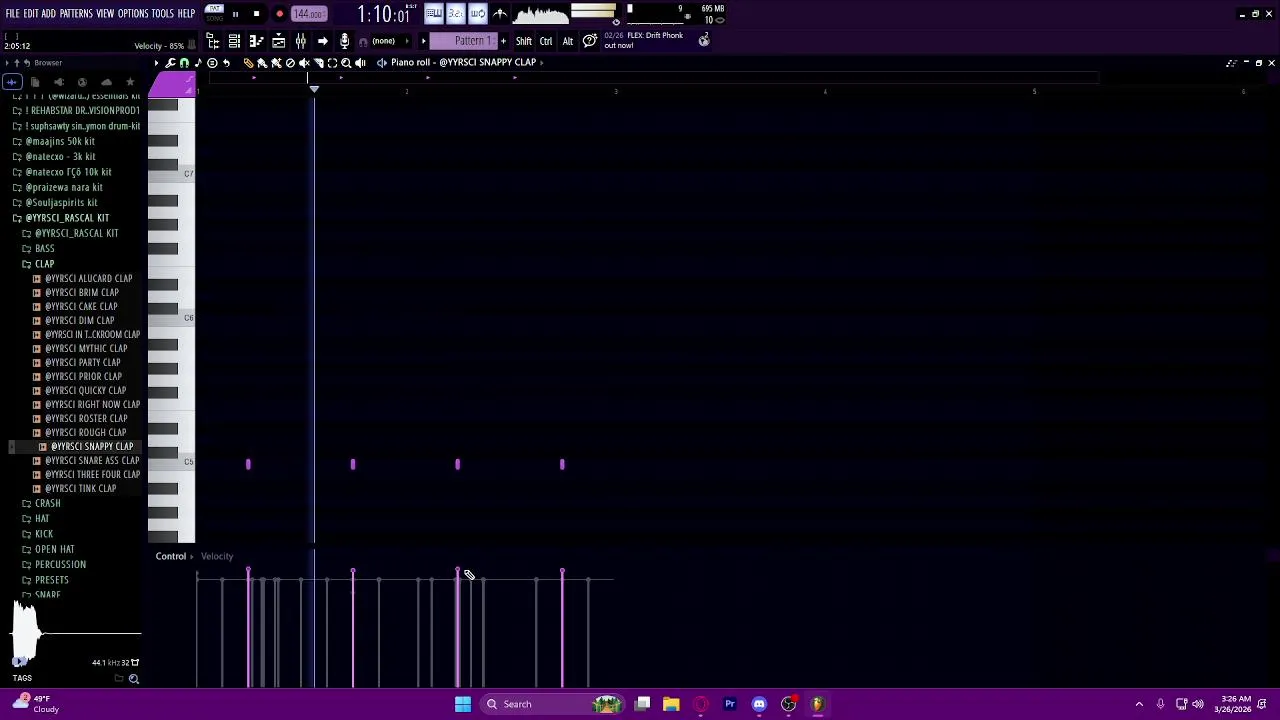Screen dimensions: 1280x720
Task: Open the PATTERNS menu
Action: coord(76,14)
